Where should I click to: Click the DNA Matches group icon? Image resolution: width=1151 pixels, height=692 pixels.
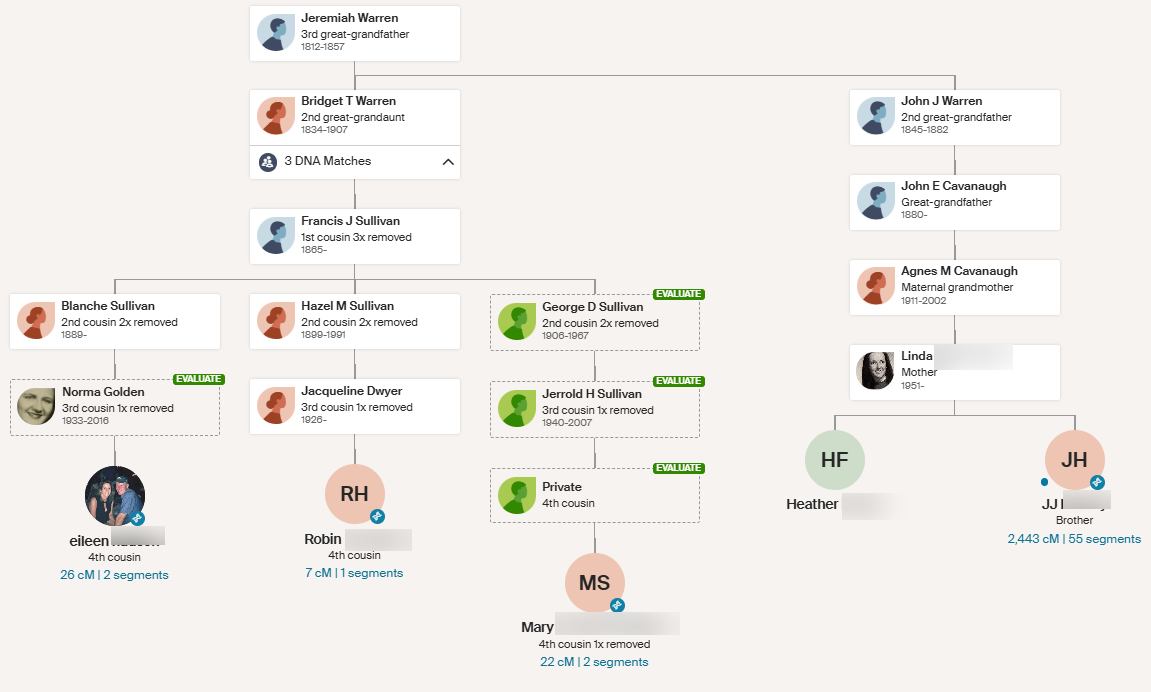(x=268, y=162)
